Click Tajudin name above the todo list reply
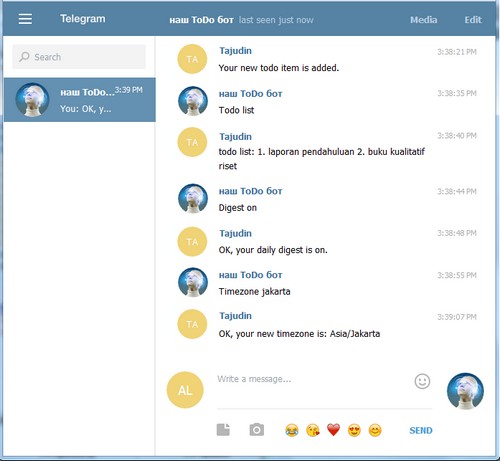The height and width of the screenshot is (461, 500). point(235,137)
